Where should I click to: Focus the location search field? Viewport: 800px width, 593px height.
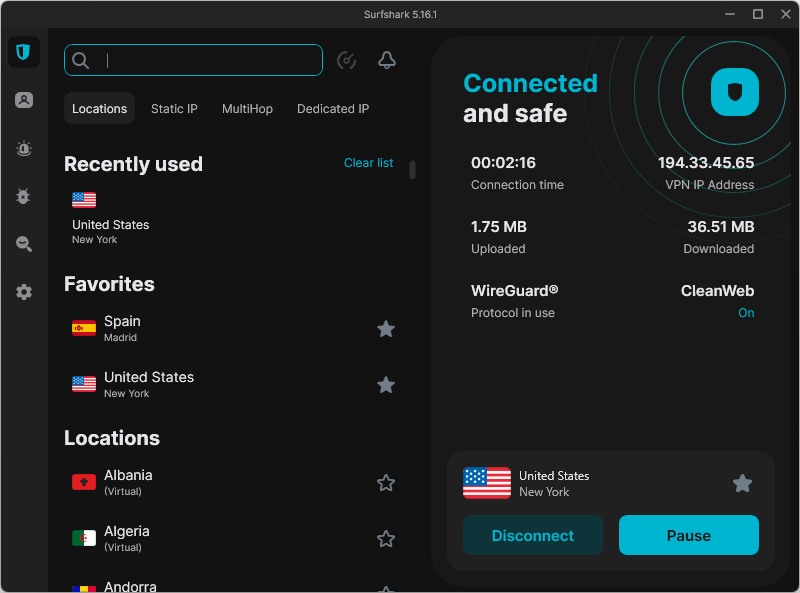193,60
